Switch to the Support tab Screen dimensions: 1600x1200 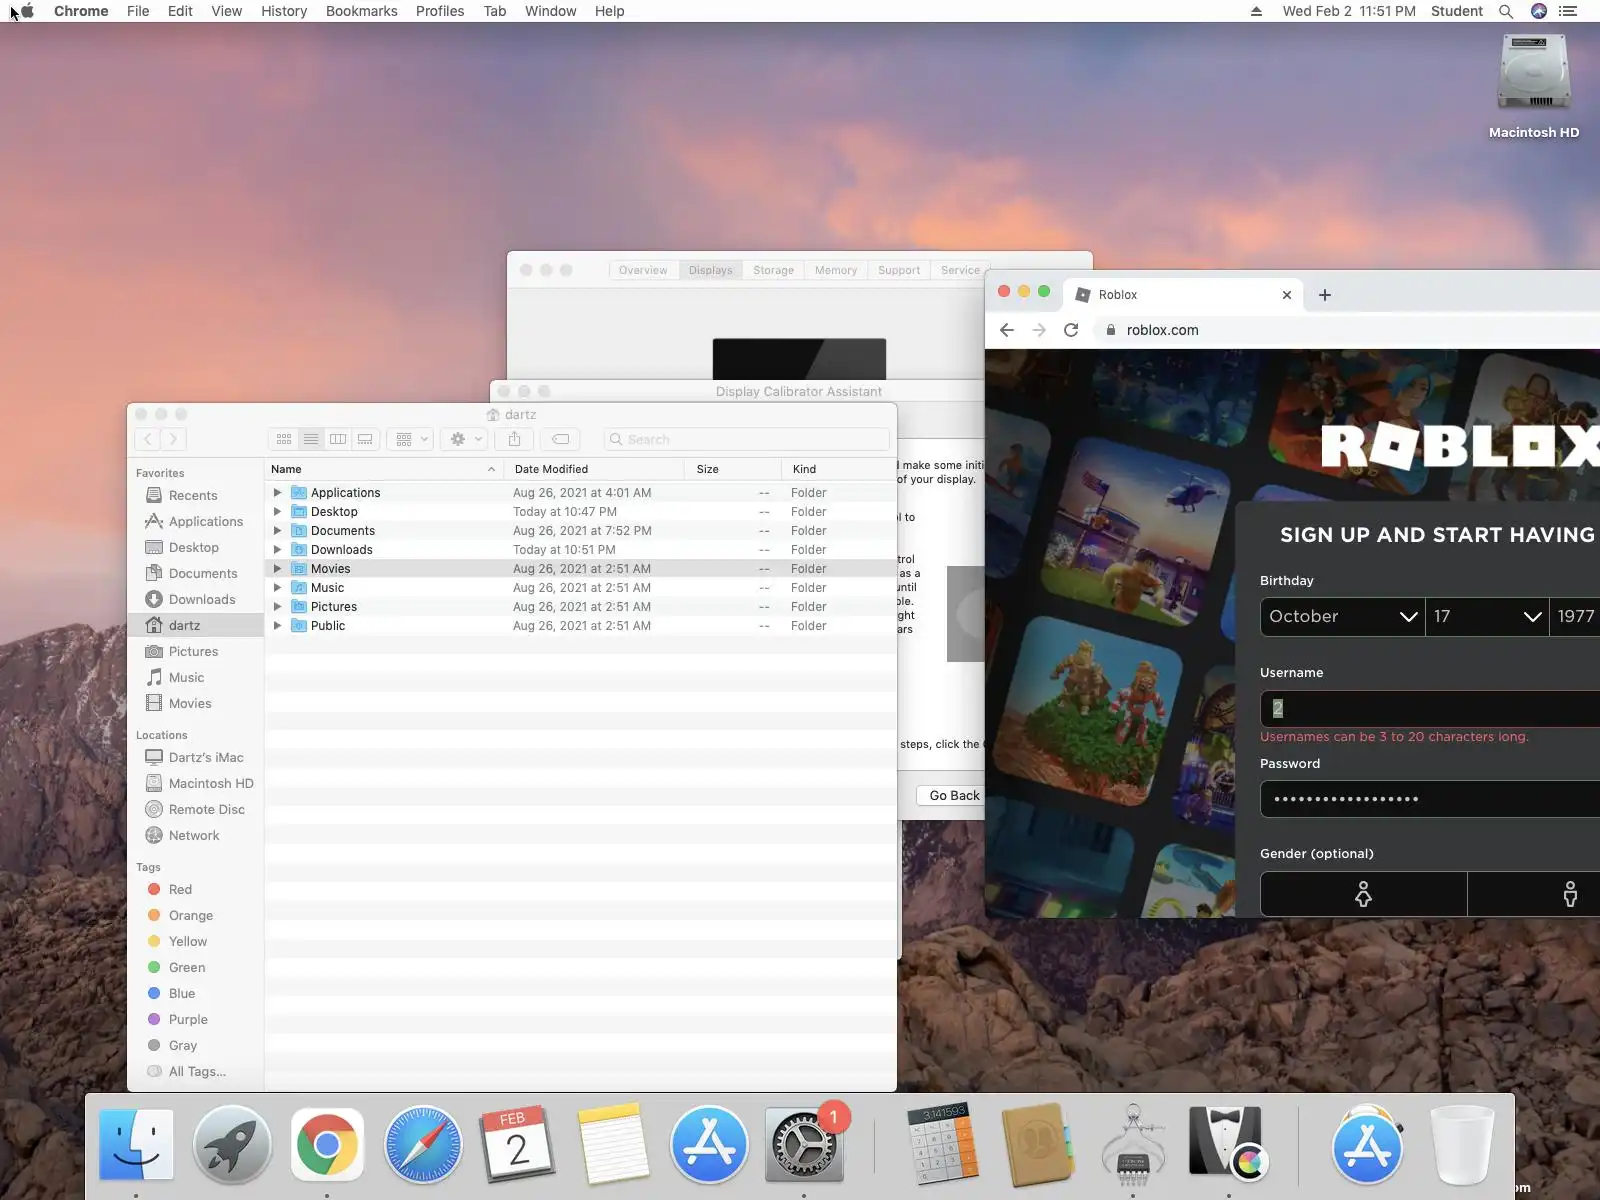899,270
